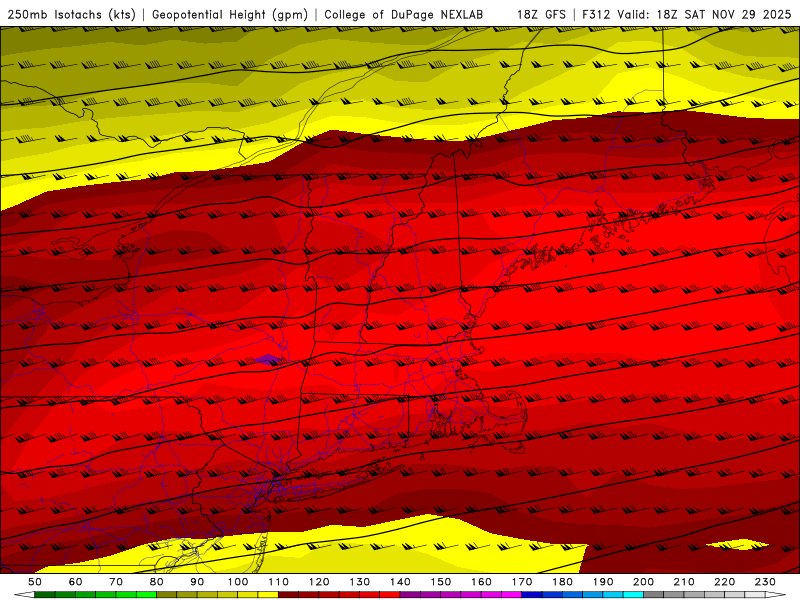Image resolution: width=800 pixels, height=600 pixels.
Task: Click the '110' legend value
Action: point(279,582)
